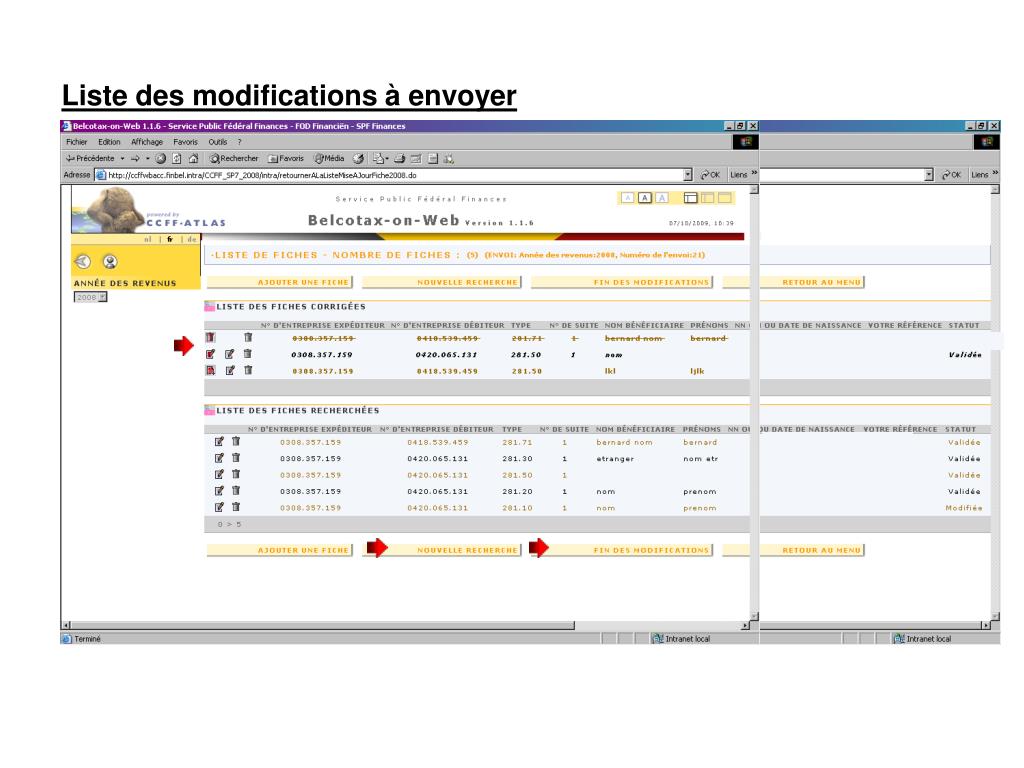Image resolution: width=1024 pixels, height=768 pixels.
Task: Click OK go button in background window
Action: point(952,174)
